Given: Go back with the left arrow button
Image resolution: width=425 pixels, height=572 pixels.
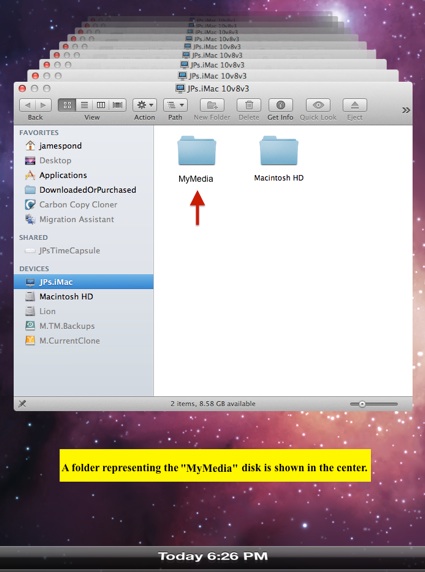Looking at the screenshot, I should click(27, 105).
